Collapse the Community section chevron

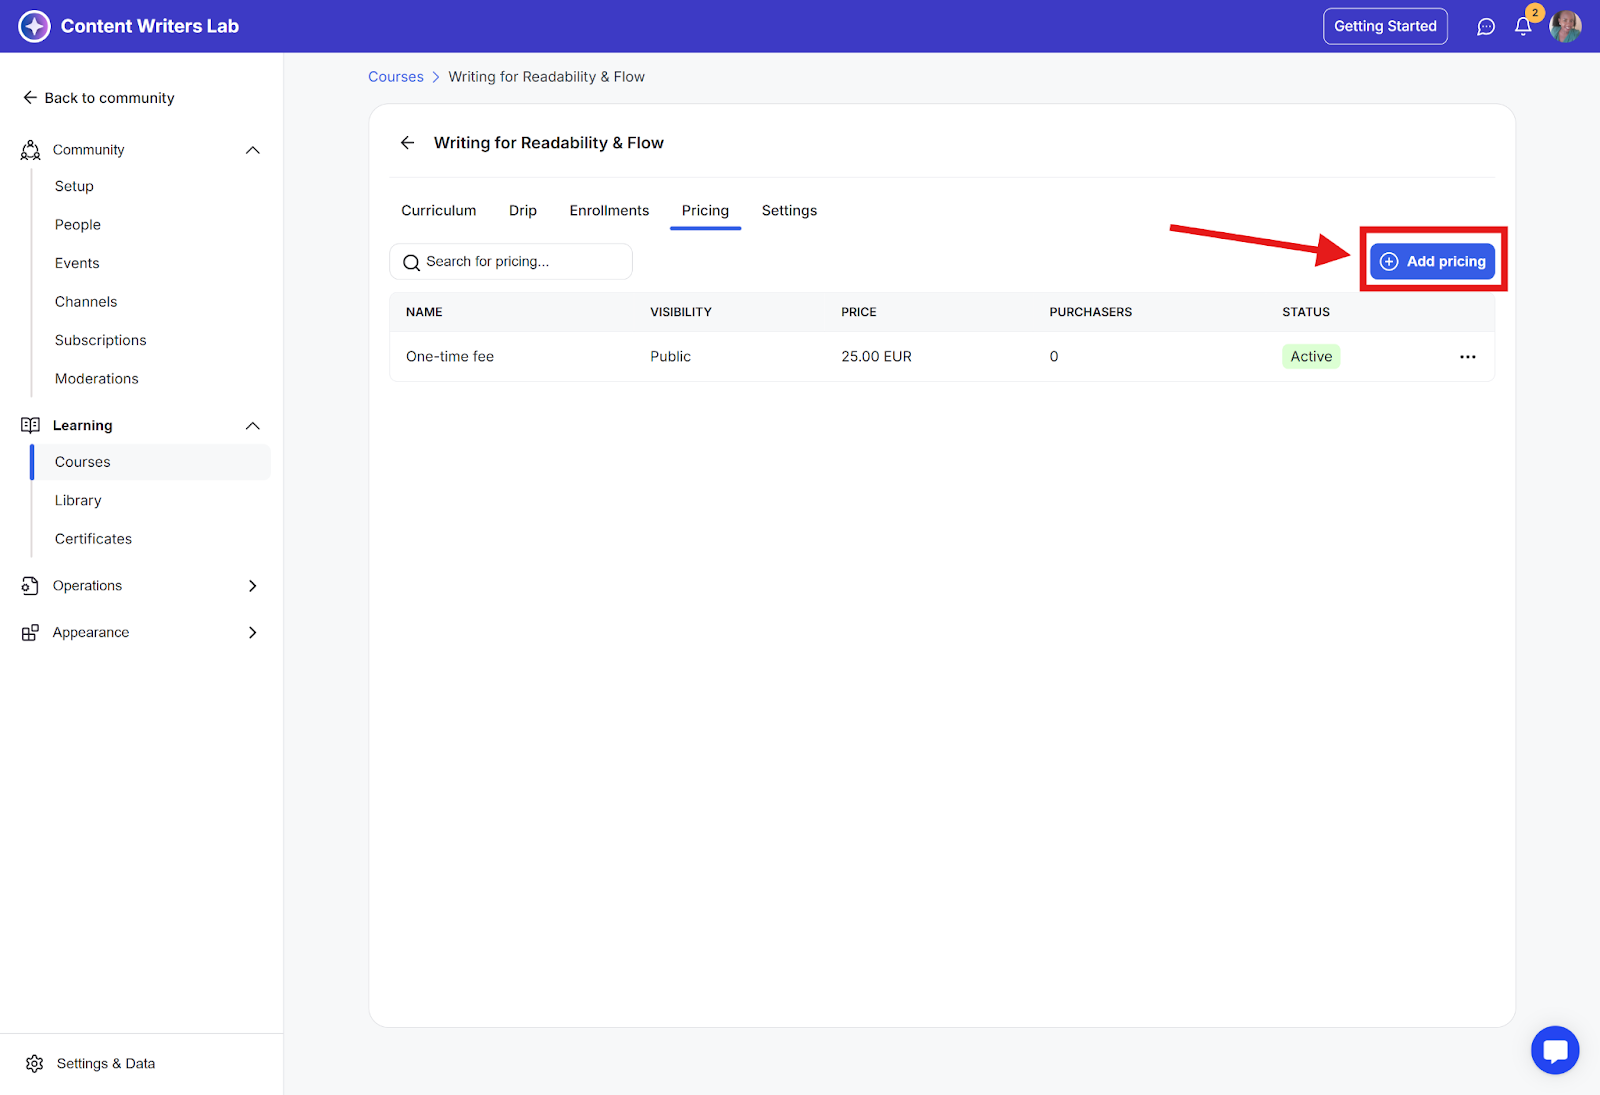[253, 150]
